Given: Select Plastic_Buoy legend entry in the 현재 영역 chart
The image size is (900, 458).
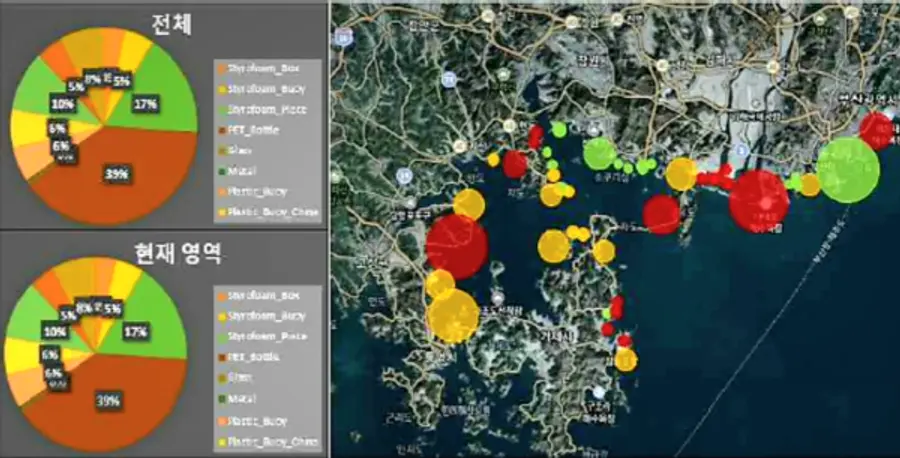Looking at the screenshot, I should 257,420.
